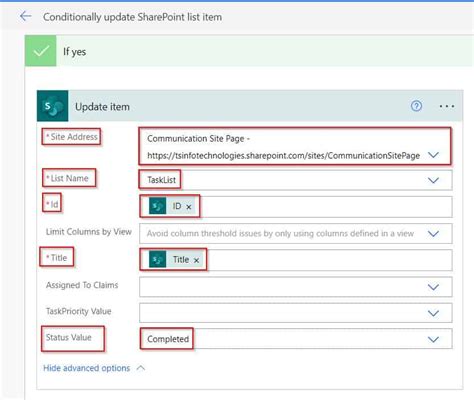Click the Avoid column threshold placeholder text

(280, 233)
